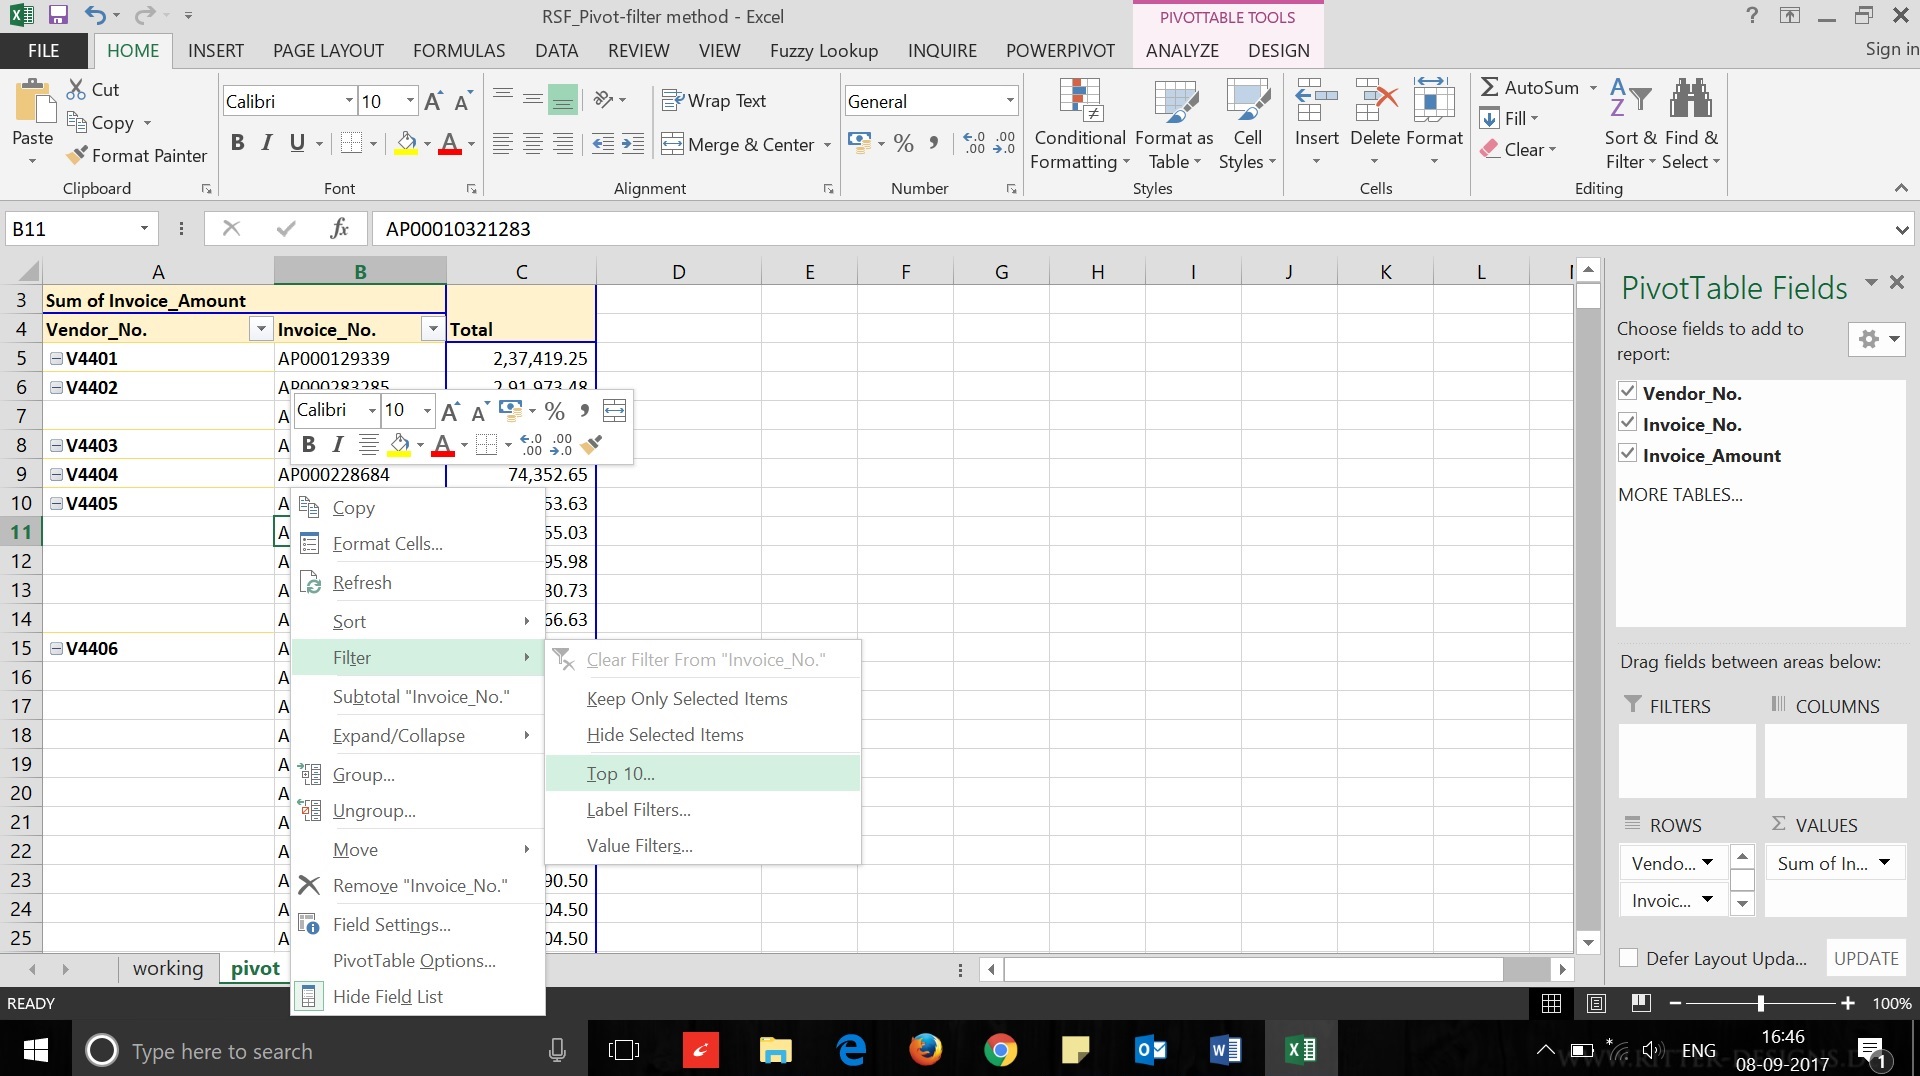This screenshot has height=1076, width=1920.
Task: Open the General number format dropdown
Action: [x=1010, y=101]
